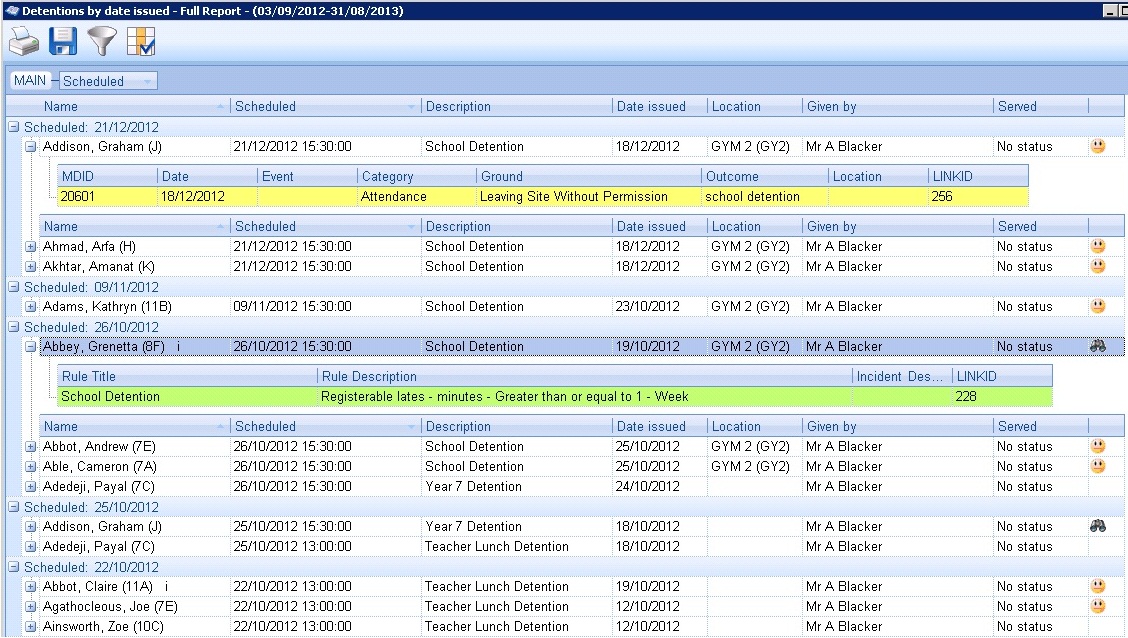Expand Abbot, Claire (11A) row

(30, 586)
